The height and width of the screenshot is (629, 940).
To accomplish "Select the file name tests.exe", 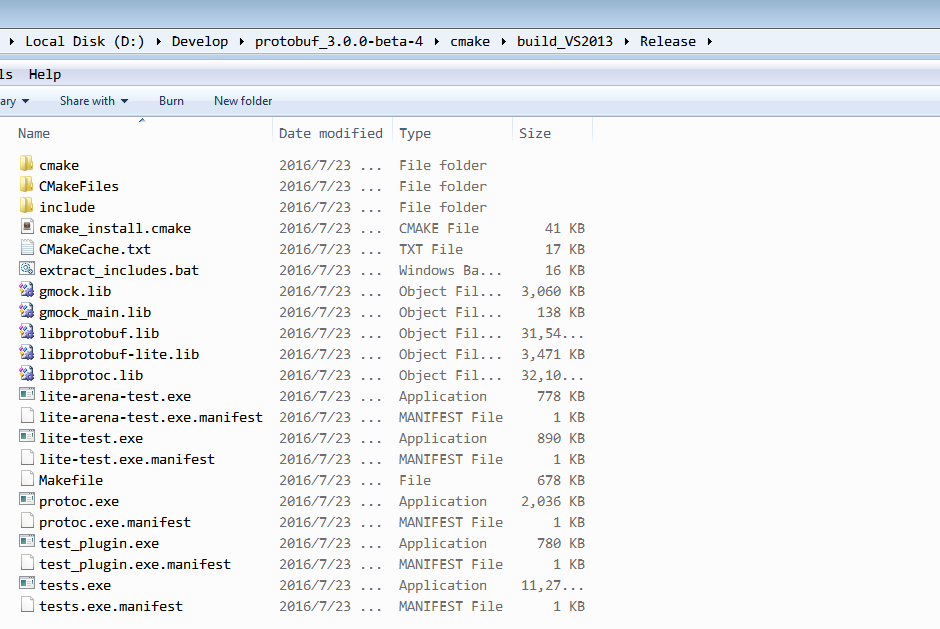I will tap(75, 585).
